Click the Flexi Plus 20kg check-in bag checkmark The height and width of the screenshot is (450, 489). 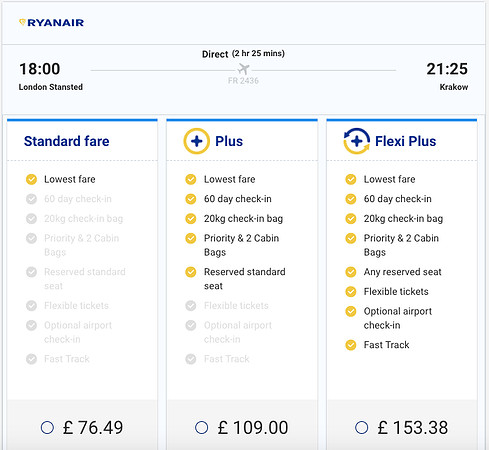pos(351,219)
